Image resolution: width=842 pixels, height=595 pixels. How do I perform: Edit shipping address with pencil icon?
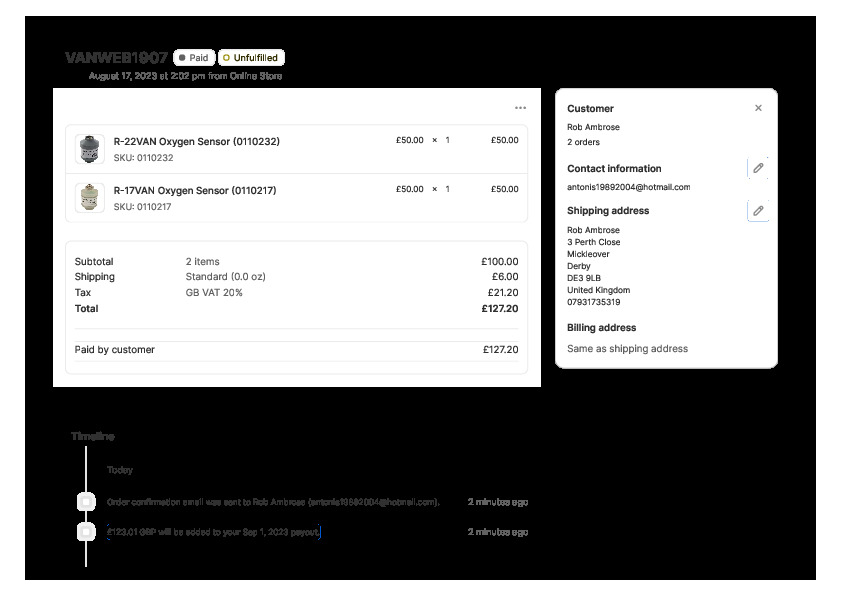click(x=758, y=210)
